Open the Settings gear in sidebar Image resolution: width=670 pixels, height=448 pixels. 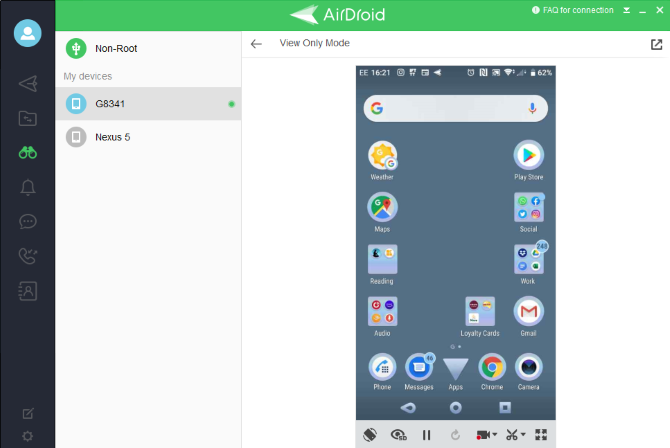coord(28,436)
